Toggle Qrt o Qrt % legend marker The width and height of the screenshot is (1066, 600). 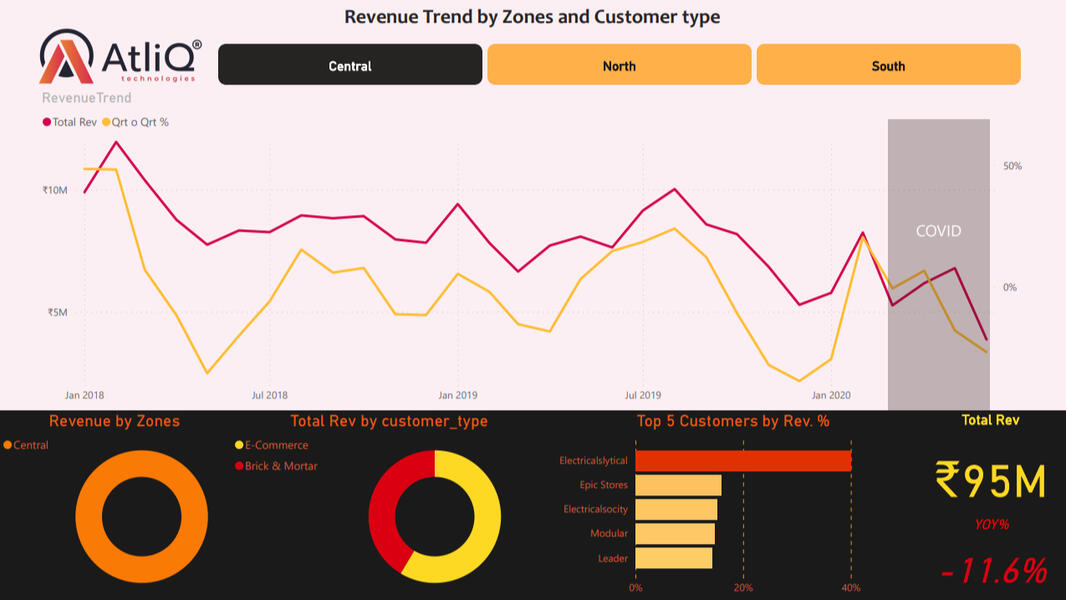coord(106,122)
